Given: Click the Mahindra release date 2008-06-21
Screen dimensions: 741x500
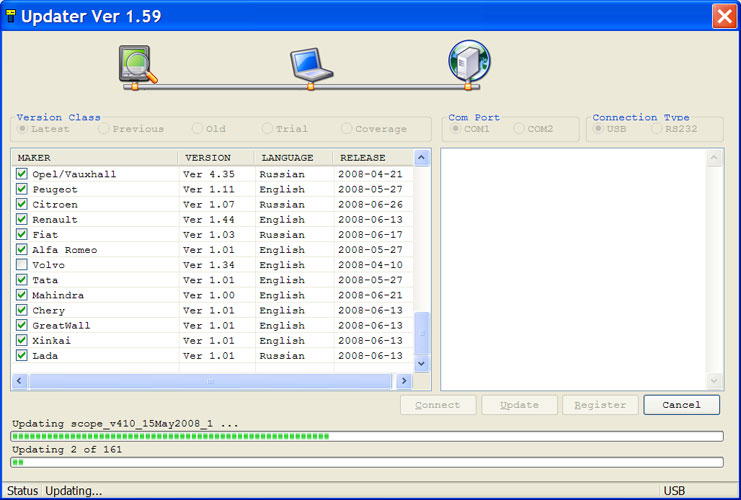Looking at the screenshot, I should [370, 295].
